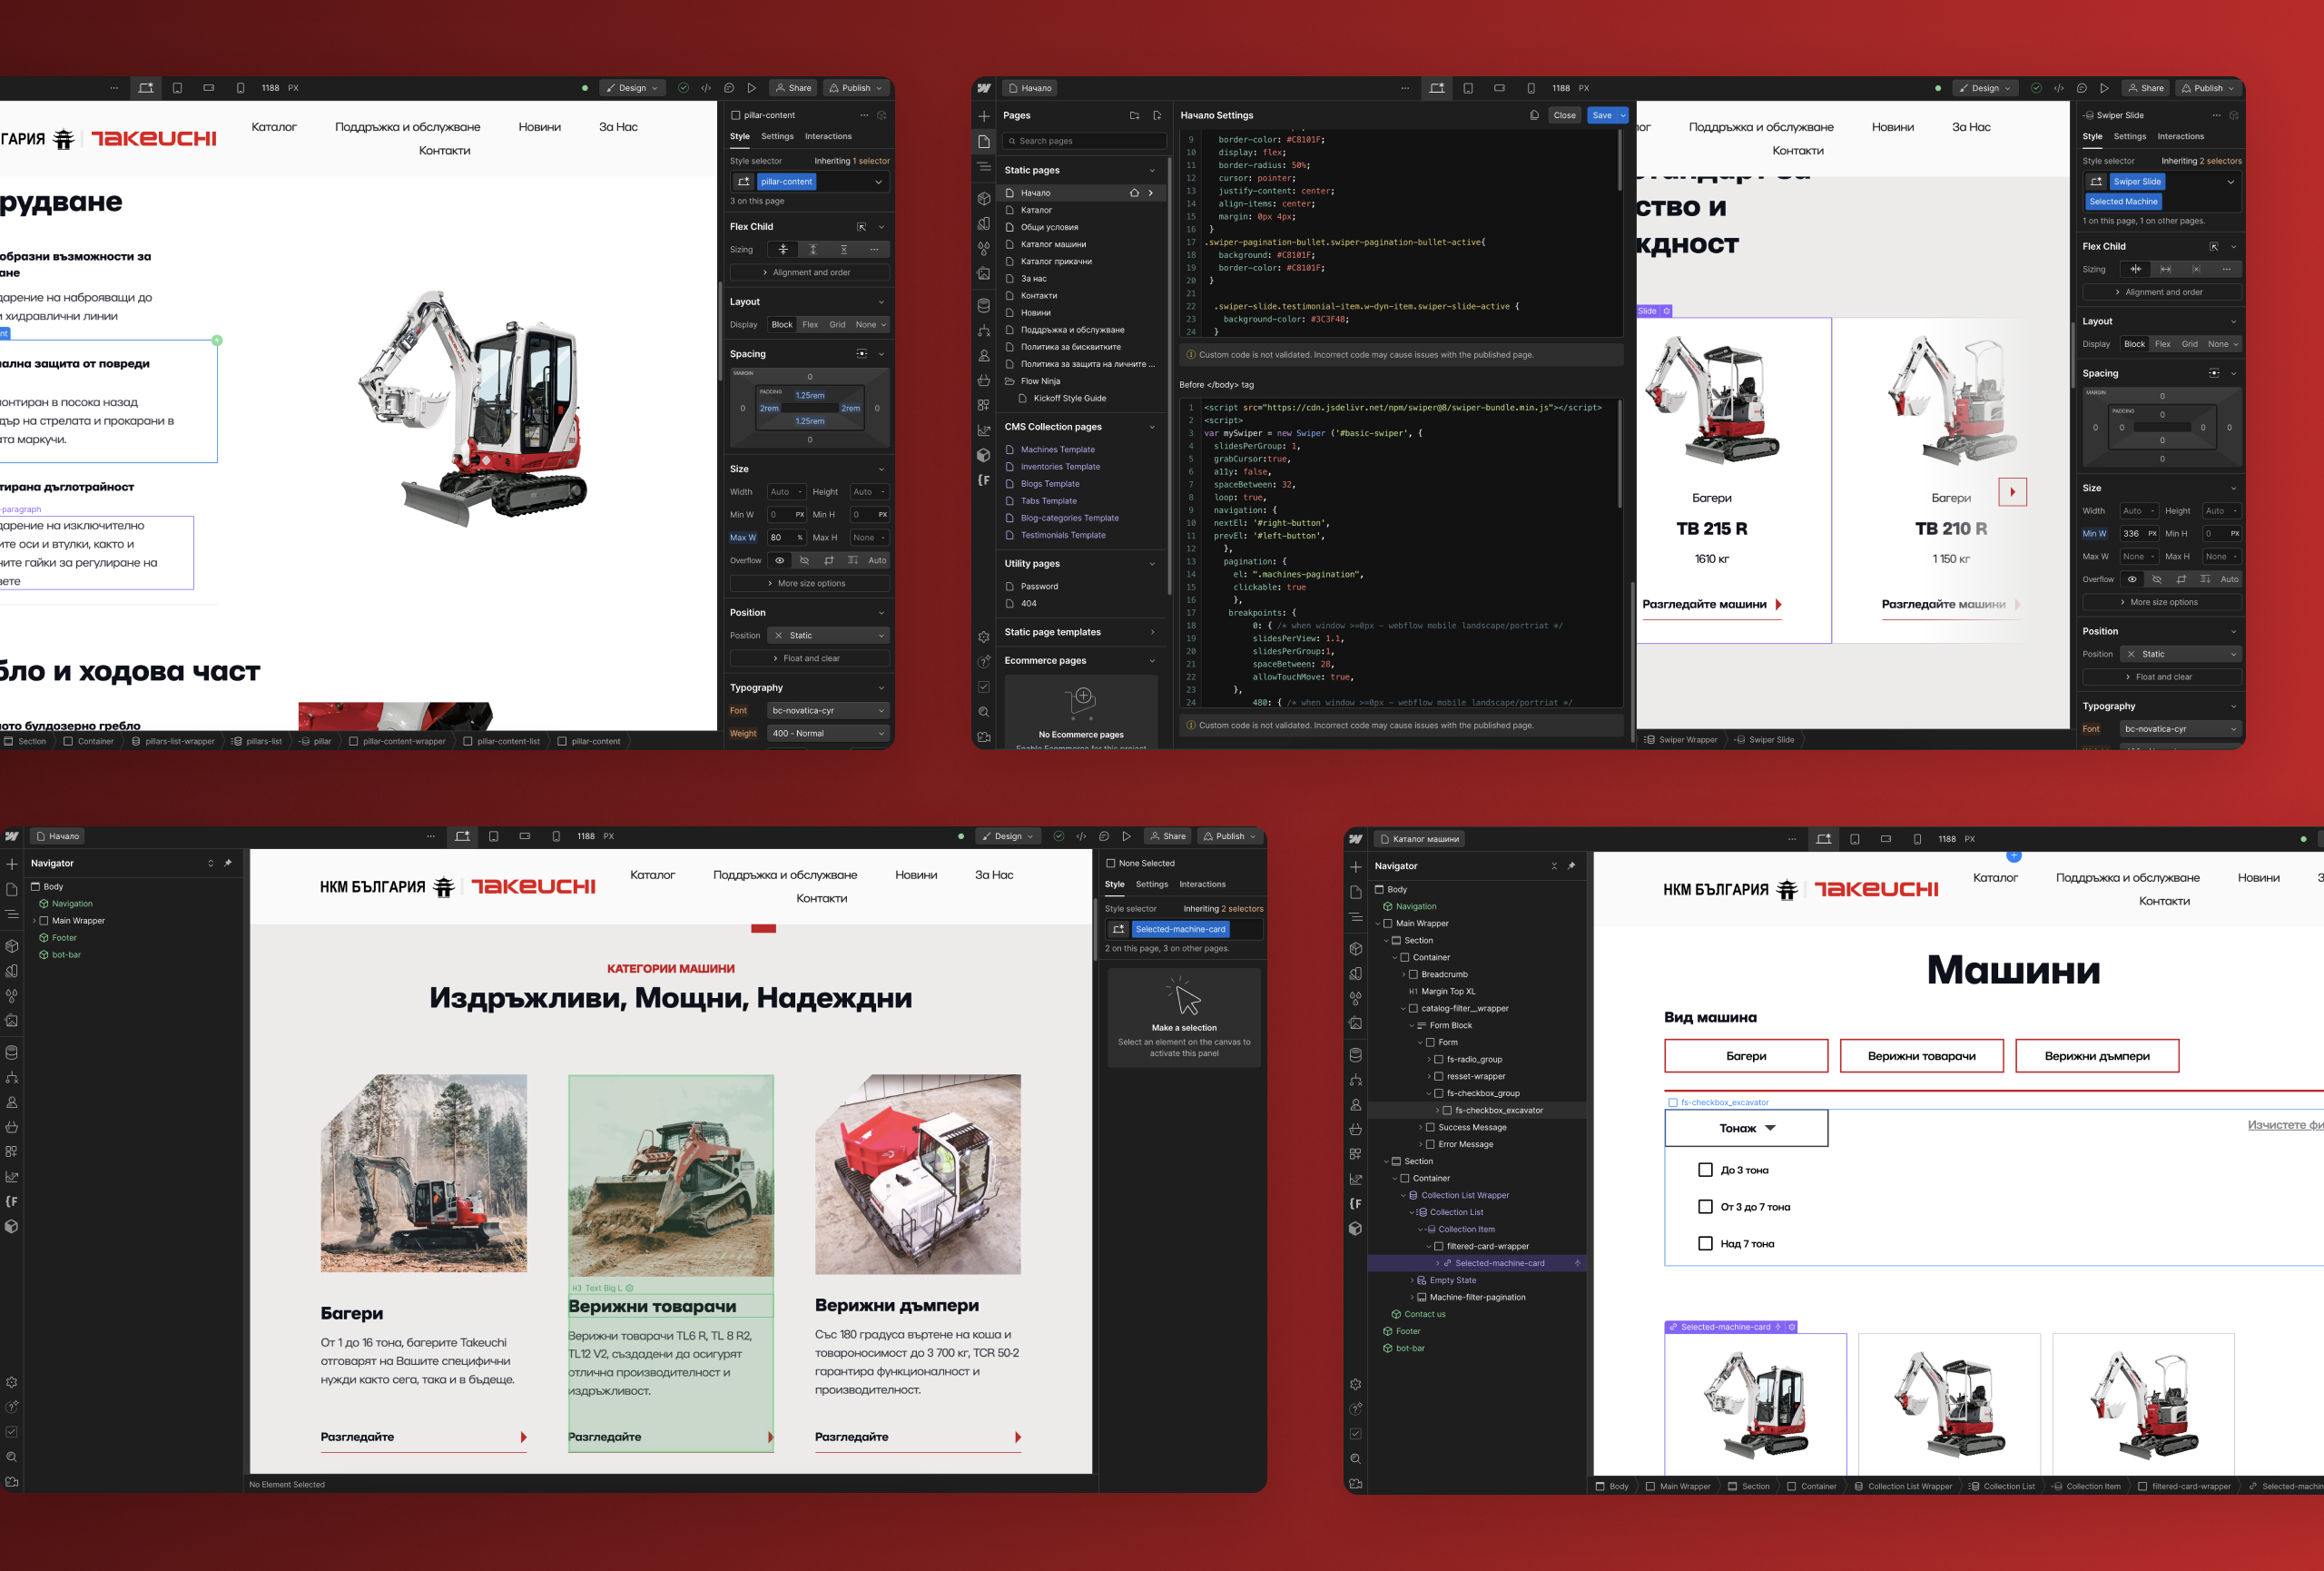Click the Pages panel icon in the Начало Settings window sidebar

pos(984,141)
